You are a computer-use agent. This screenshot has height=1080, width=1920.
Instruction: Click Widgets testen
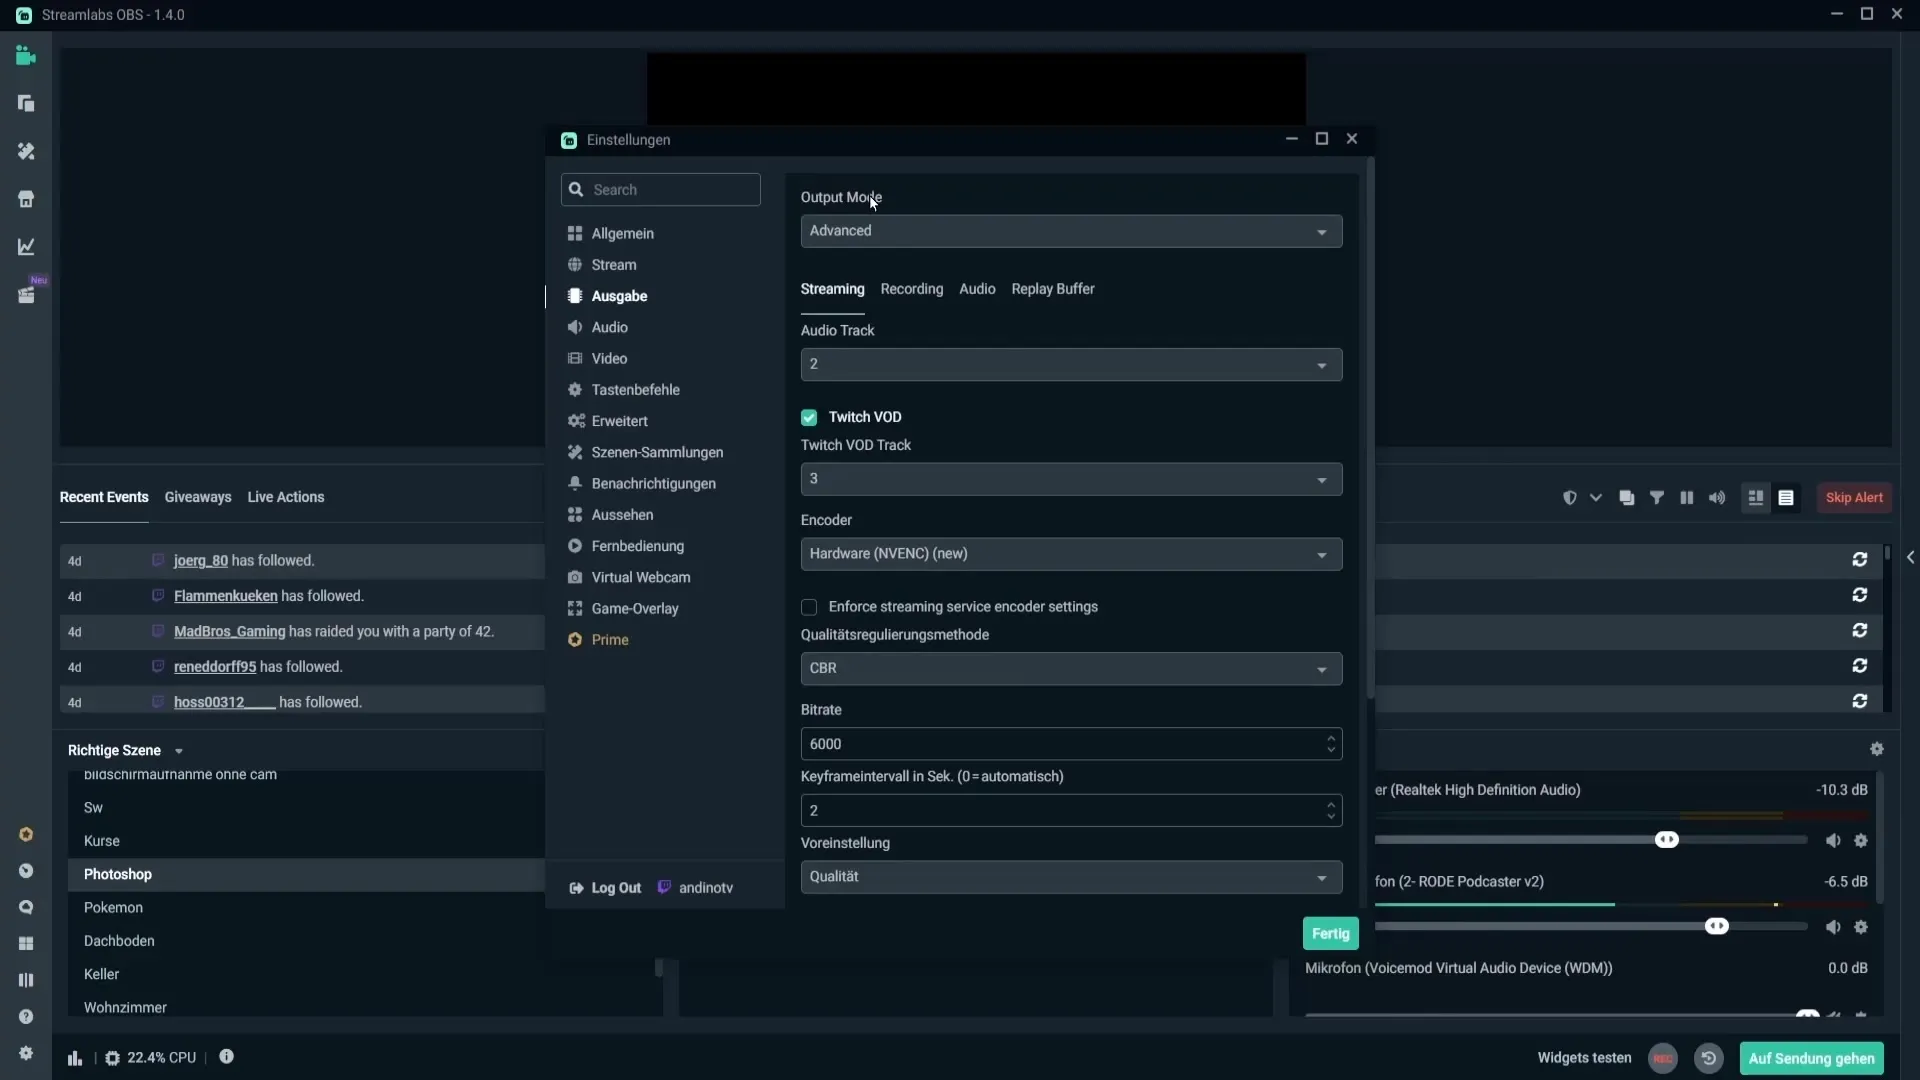click(x=1584, y=1058)
